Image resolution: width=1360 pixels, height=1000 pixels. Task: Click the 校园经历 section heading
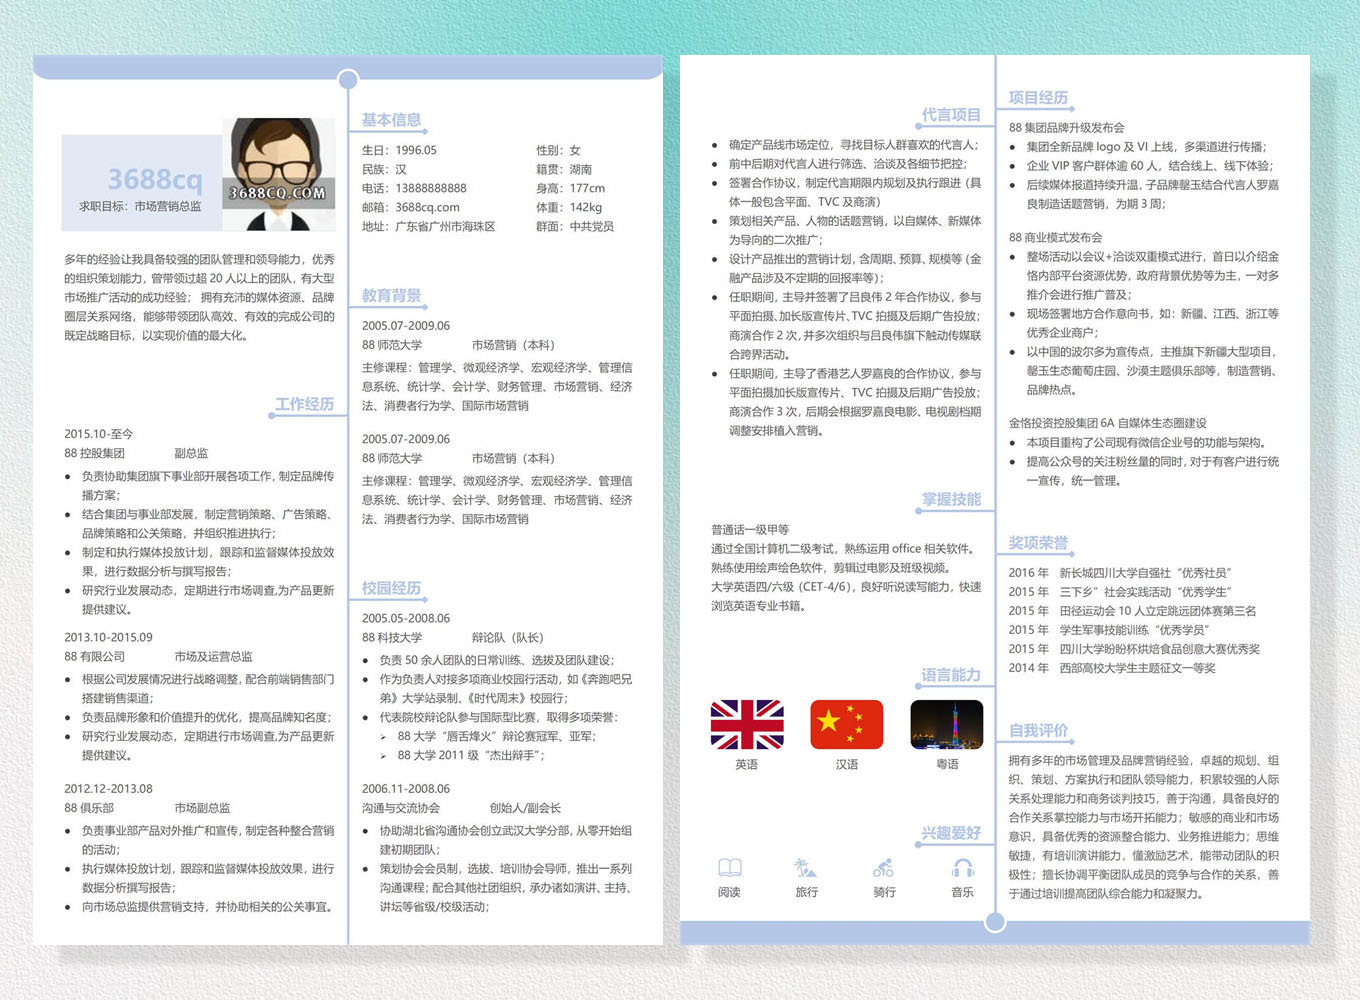pyautogui.click(x=391, y=588)
